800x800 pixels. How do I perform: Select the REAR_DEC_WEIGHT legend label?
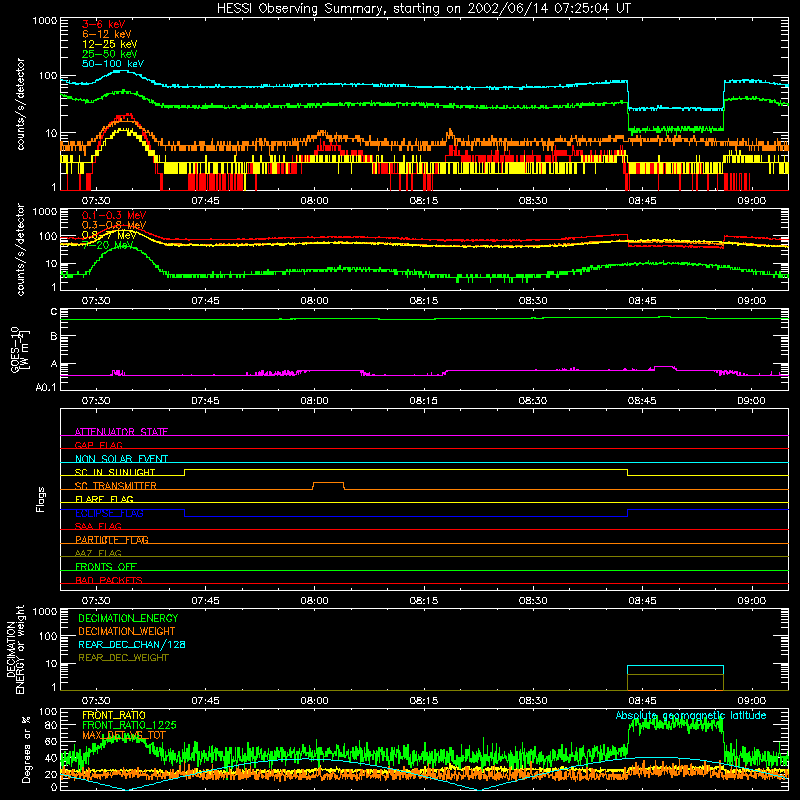point(123,658)
